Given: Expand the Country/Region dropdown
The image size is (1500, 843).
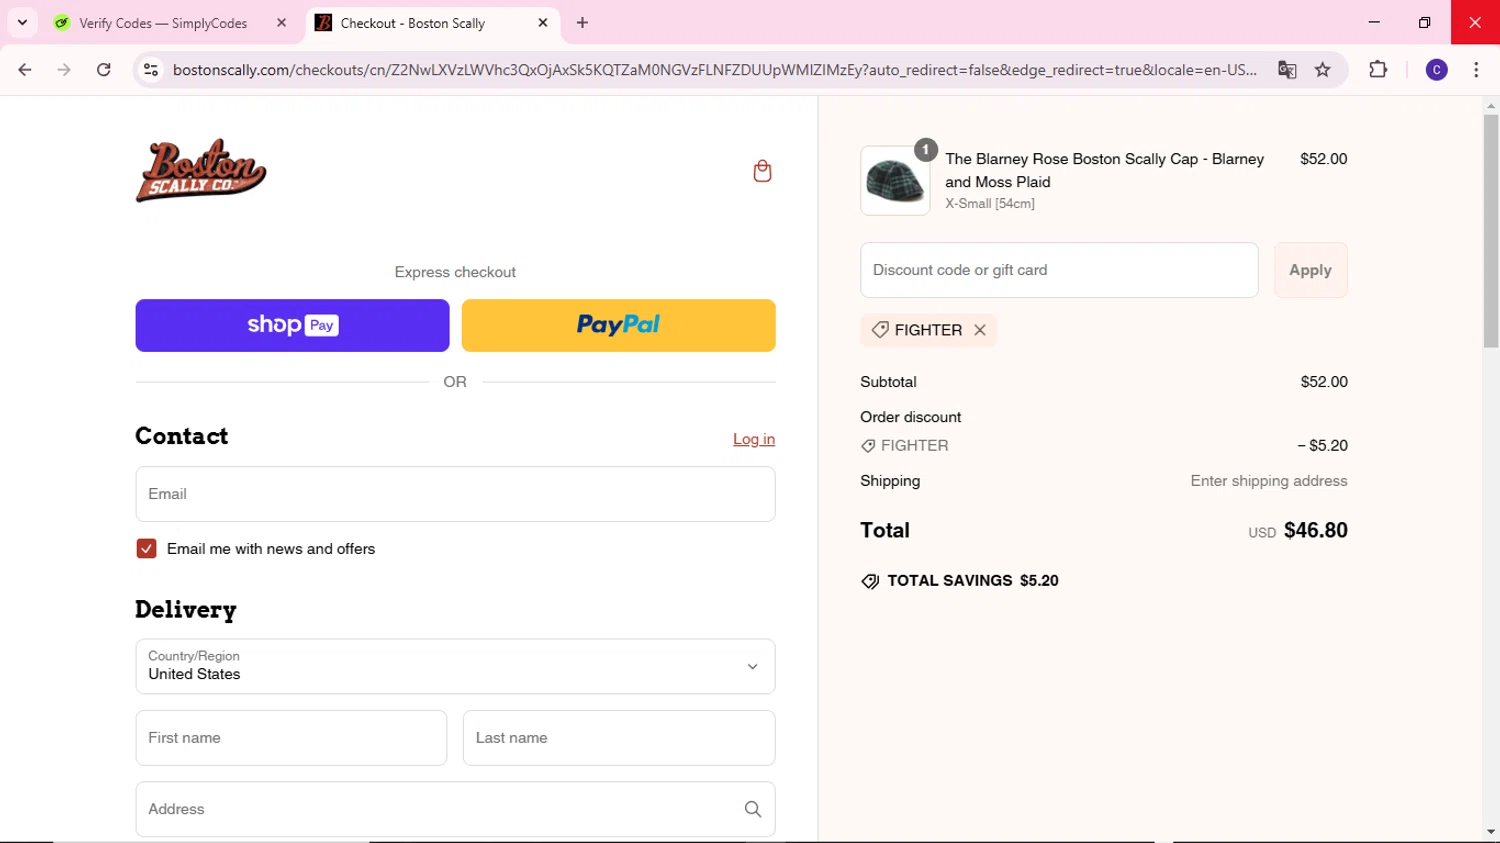Looking at the screenshot, I should (455, 666).
